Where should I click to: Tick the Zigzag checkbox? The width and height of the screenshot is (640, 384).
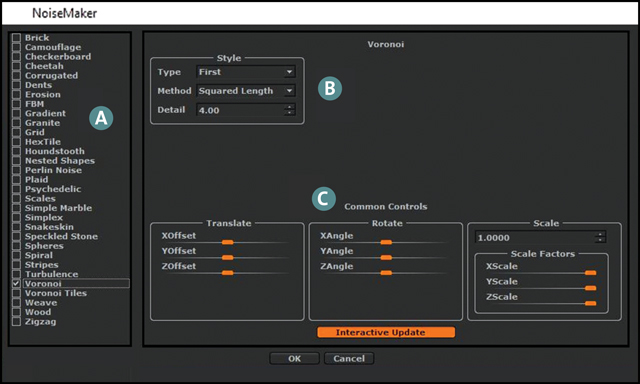point(16,321)
